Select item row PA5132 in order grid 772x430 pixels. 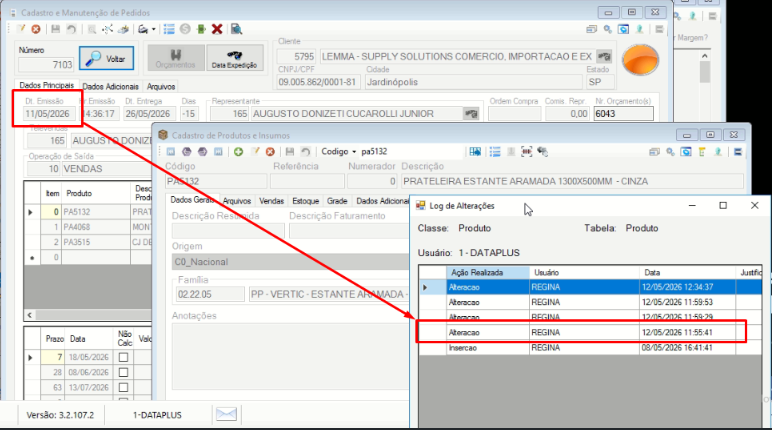pyautogui.click(x=88, y=212)
